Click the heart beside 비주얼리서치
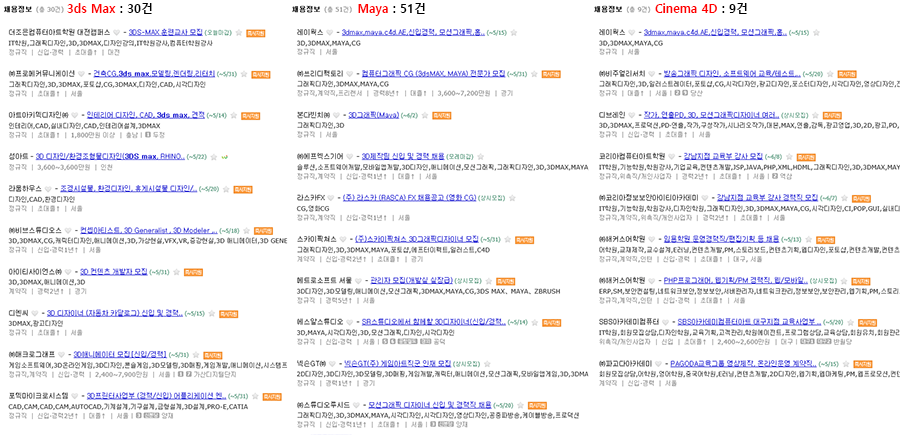Screen dimensions: 900x435 [651, 74]
